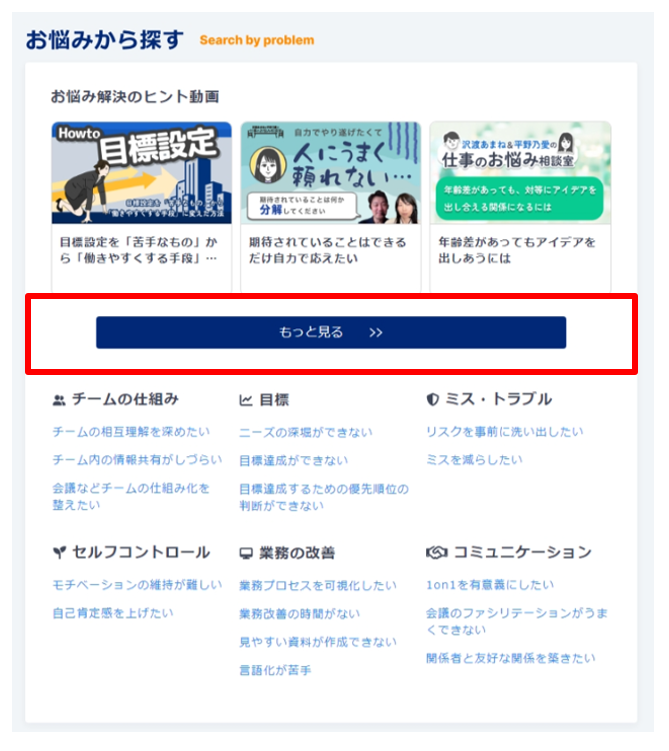The height and width of the screenshot is (751, 669).
Task: Open the 目標設定 Howto video thumbnail
Action: 142,173
